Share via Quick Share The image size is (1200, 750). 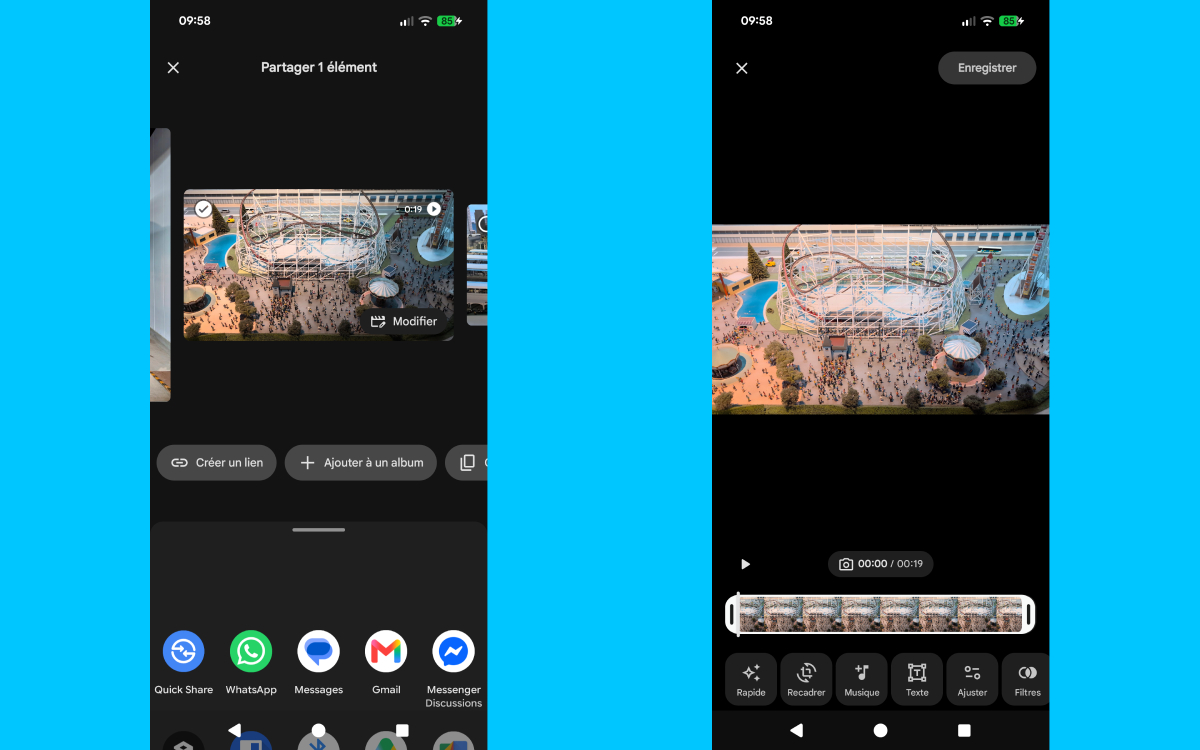184,663
